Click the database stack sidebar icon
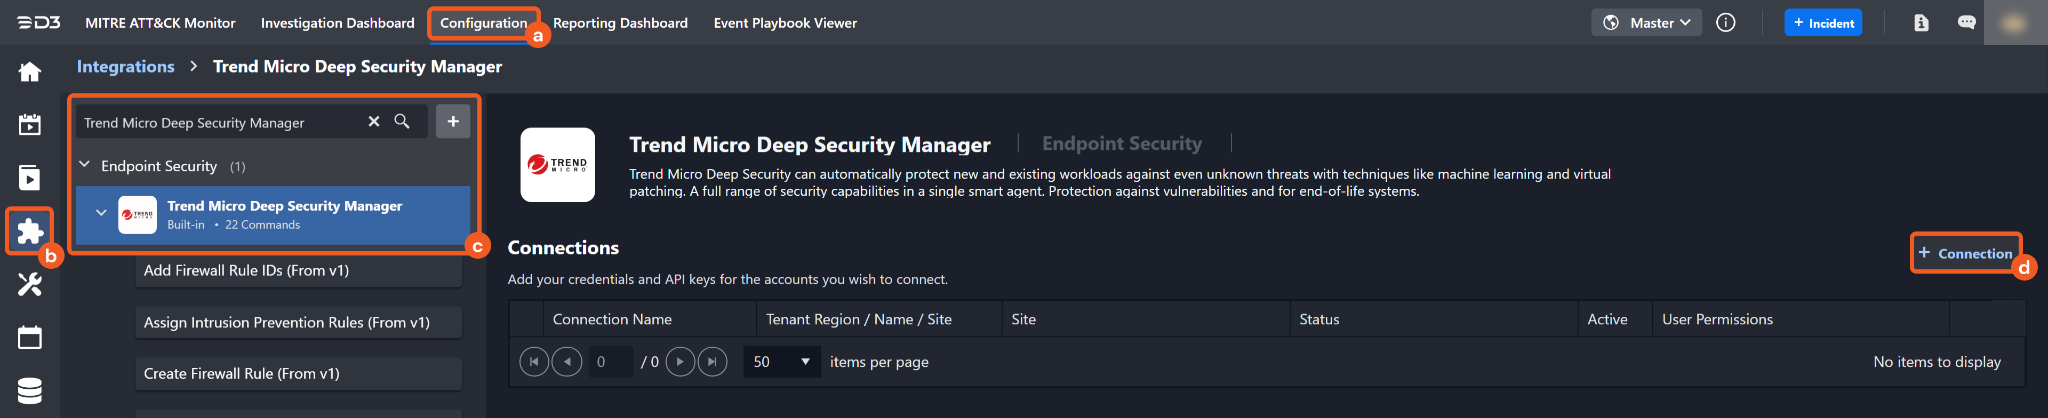The height and width of the screenshot is (418, 2048). 30,391
